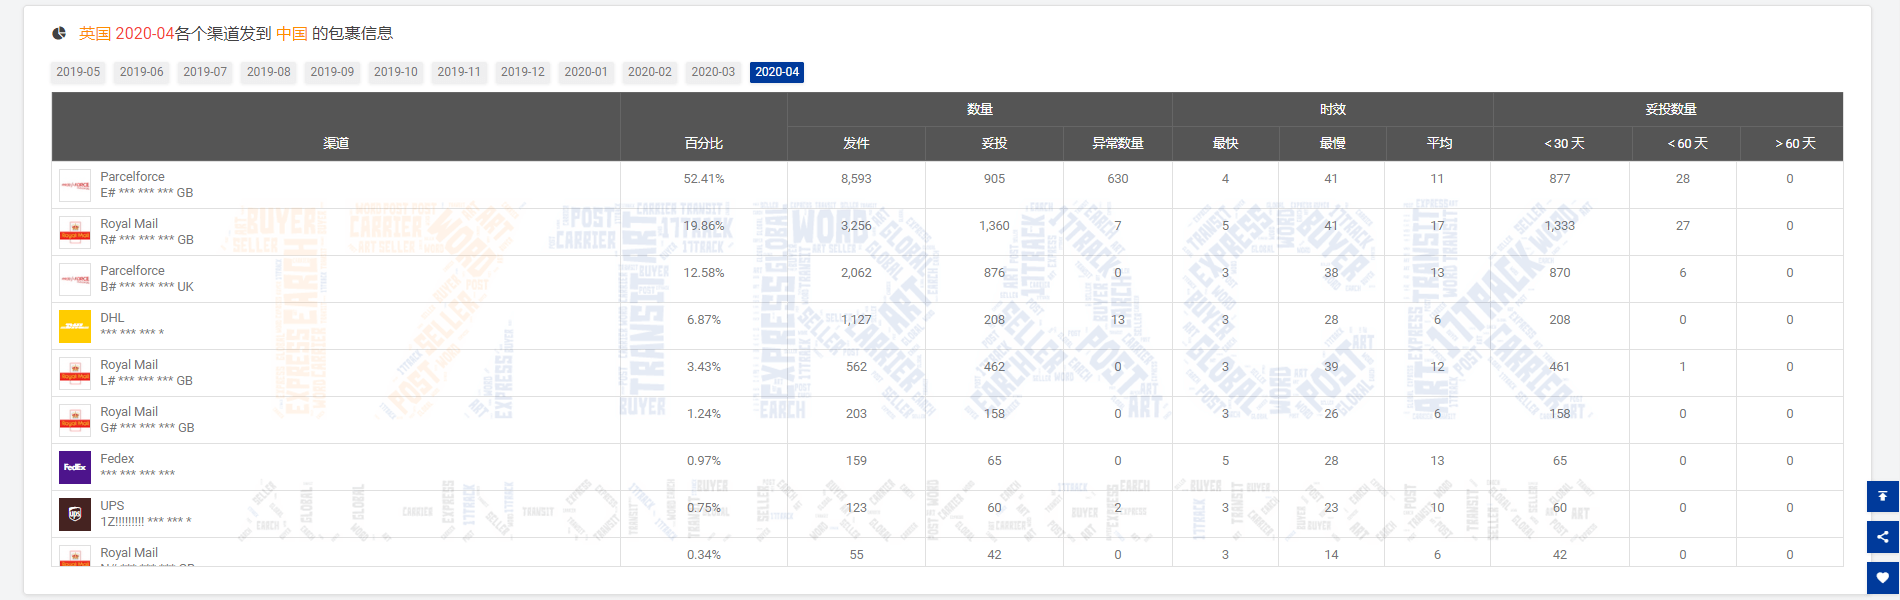Open the UPS 1Z channel name
The width and height of the screenshot is (1900, 600).
(x=112, y=506)
